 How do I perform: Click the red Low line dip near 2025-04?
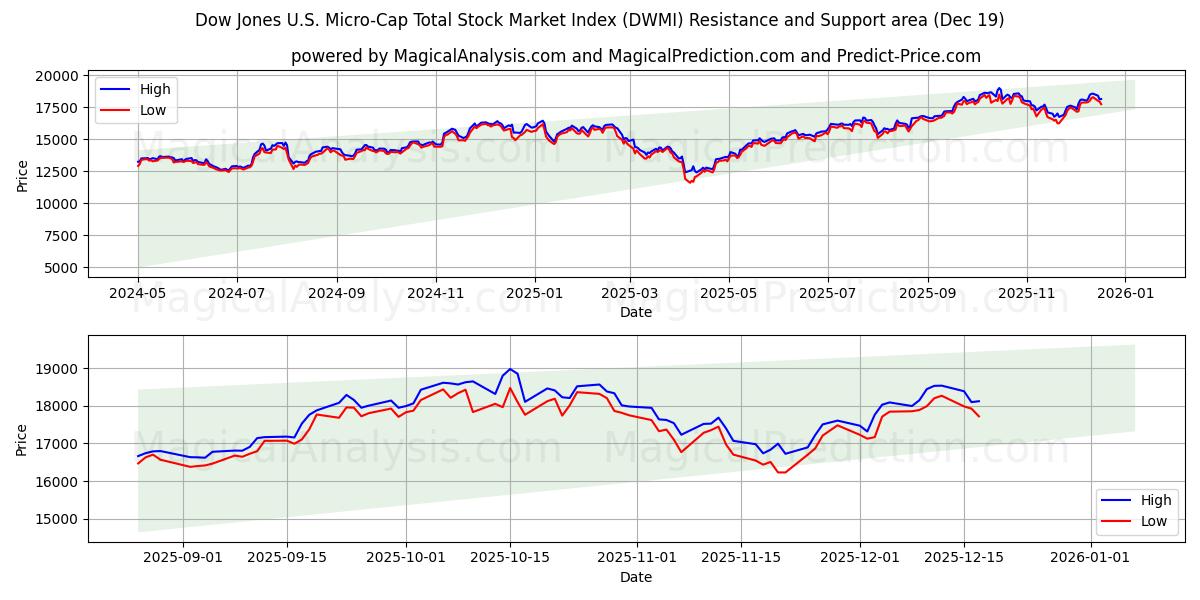(690, 184)
